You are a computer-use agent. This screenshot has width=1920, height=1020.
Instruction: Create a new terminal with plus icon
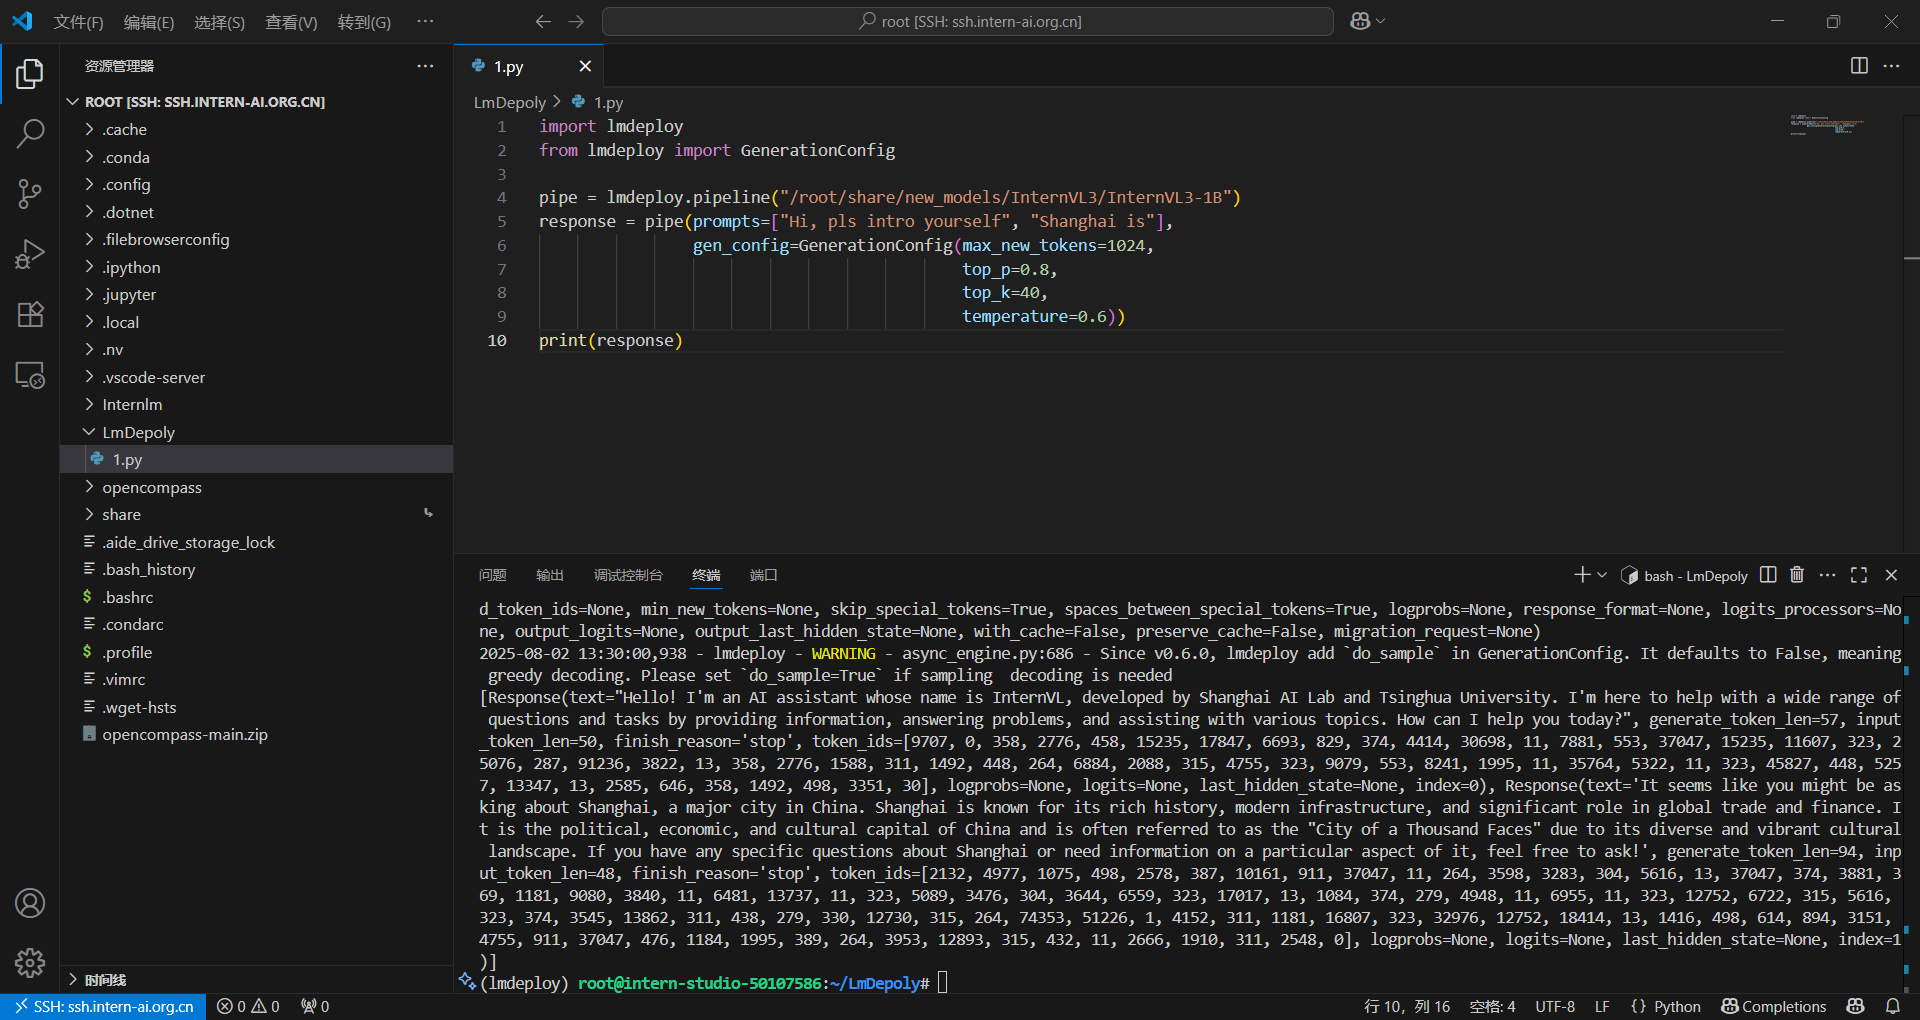[1581, 575]
